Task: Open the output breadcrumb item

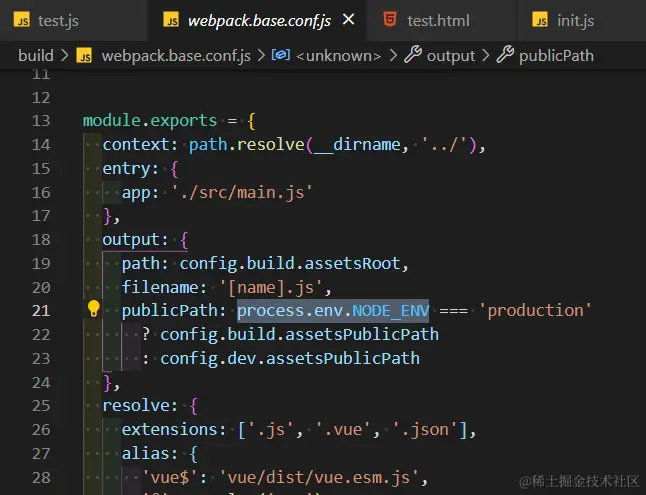Action: (x=451, y=56)
